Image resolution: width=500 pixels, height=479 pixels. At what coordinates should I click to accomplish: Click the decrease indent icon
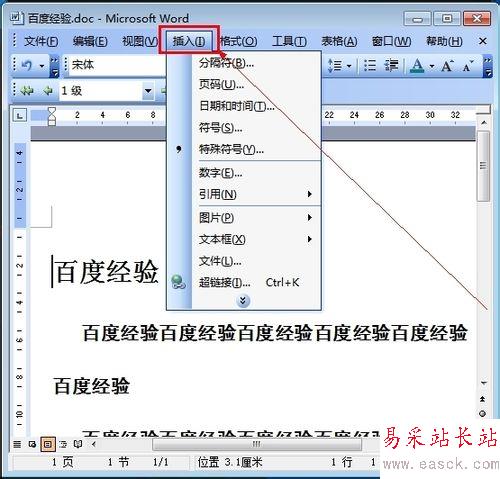pyautogui.click(x=391, y=65)
